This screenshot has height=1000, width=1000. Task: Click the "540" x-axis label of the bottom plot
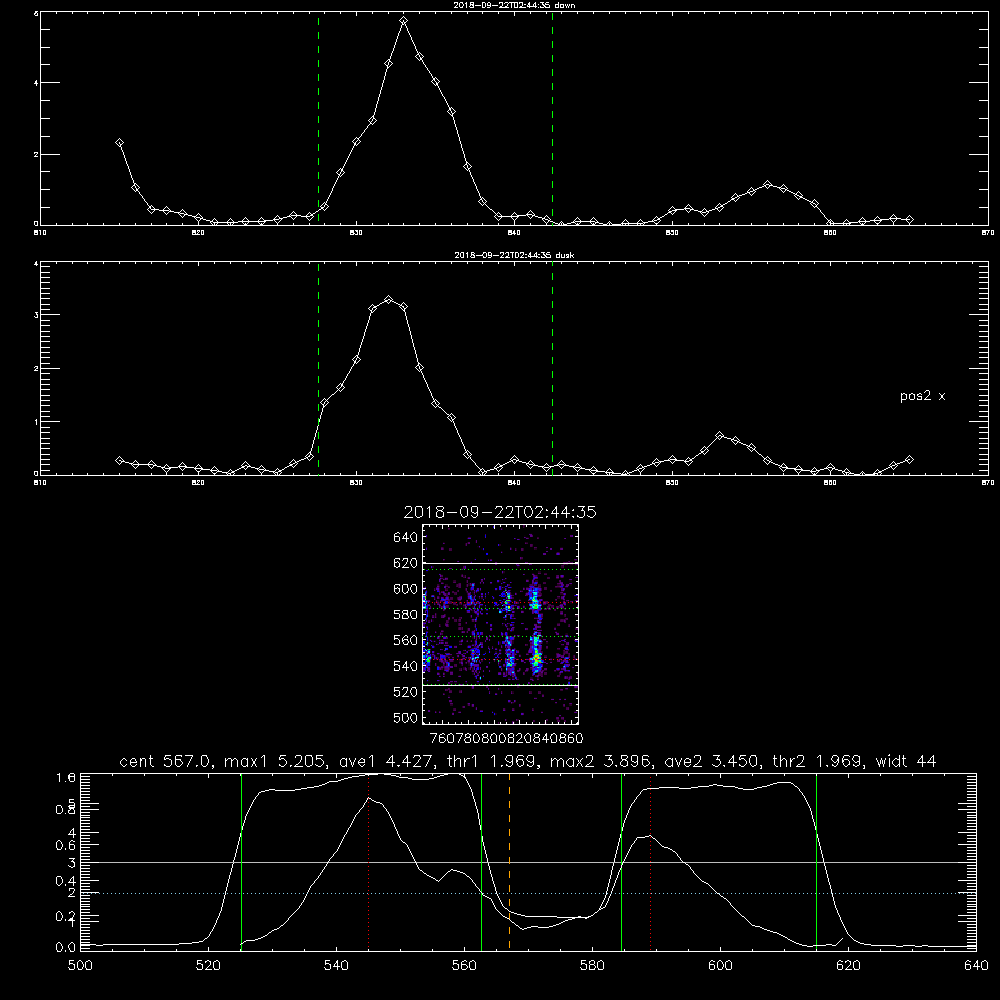point(337,966)
